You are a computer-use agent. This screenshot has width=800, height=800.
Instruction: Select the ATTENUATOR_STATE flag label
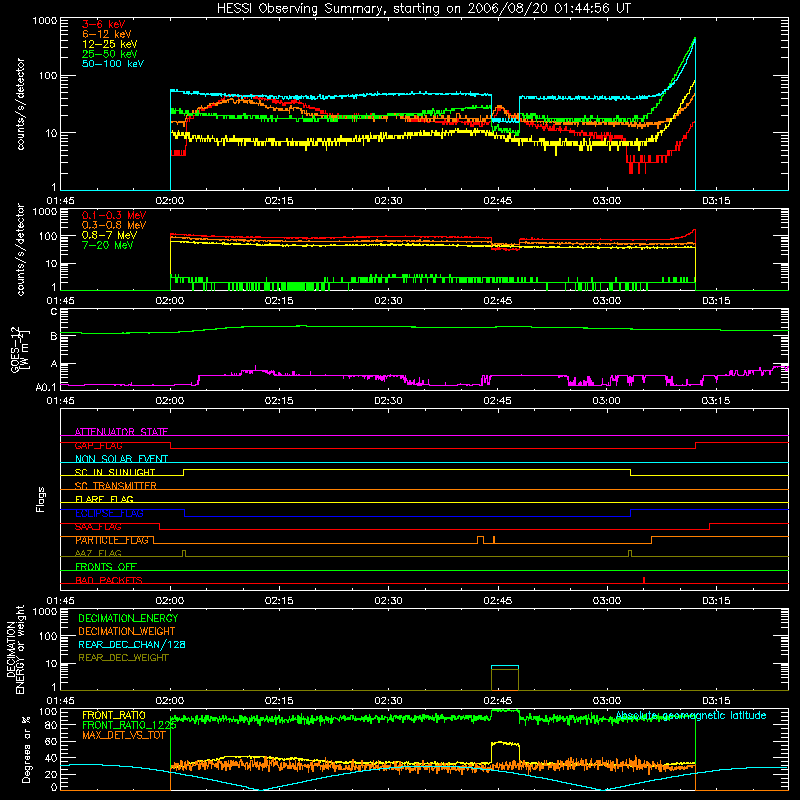[x=121, y=432]
